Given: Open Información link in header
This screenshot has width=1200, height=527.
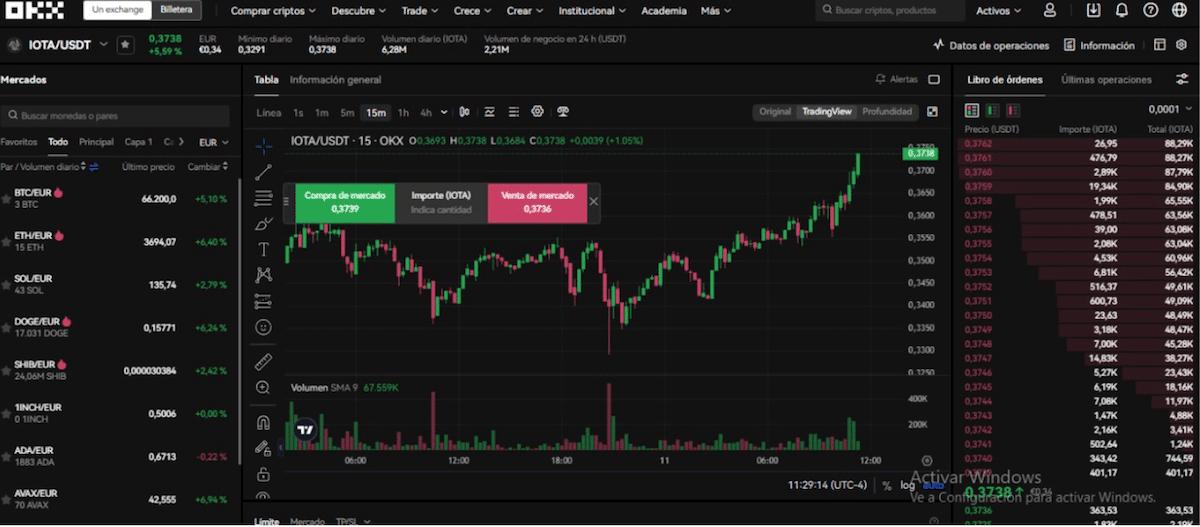Looking at the screenshot, I should 1100,45.
